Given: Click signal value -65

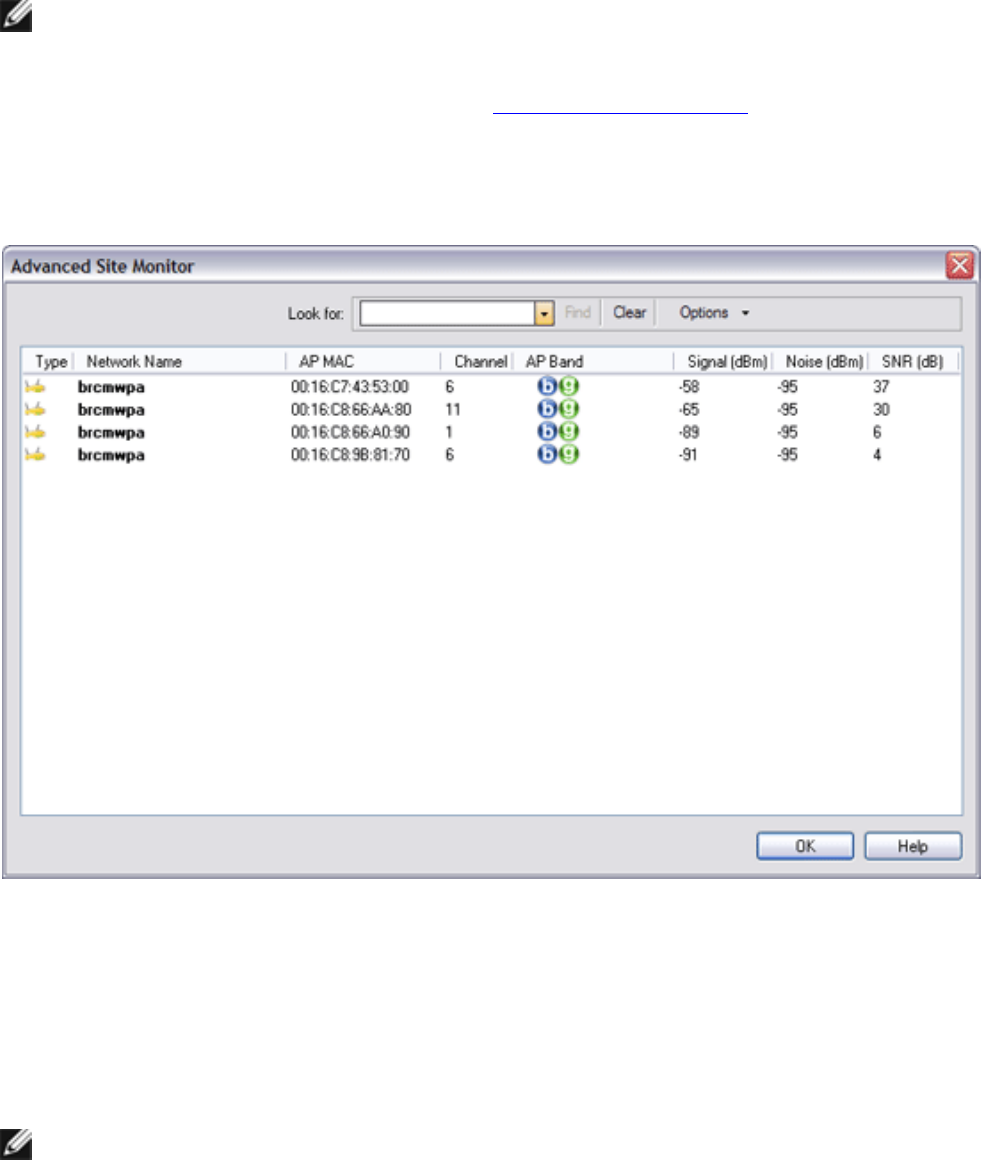Looking at the screenshot, I should [689, 410].
